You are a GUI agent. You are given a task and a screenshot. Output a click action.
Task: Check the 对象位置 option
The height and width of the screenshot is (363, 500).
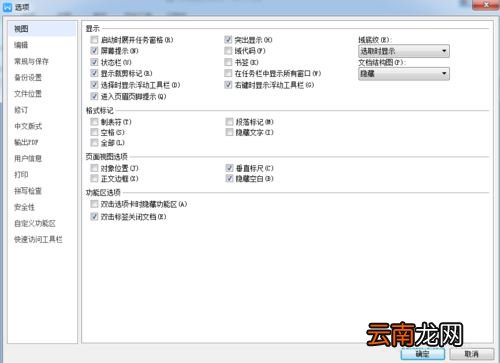coord(94,168)
